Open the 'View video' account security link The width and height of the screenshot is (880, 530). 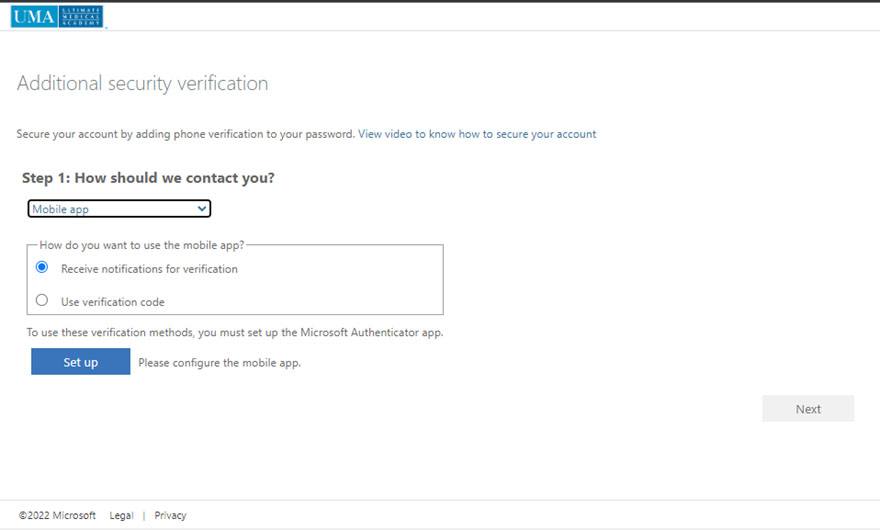(x=476, y=134)
